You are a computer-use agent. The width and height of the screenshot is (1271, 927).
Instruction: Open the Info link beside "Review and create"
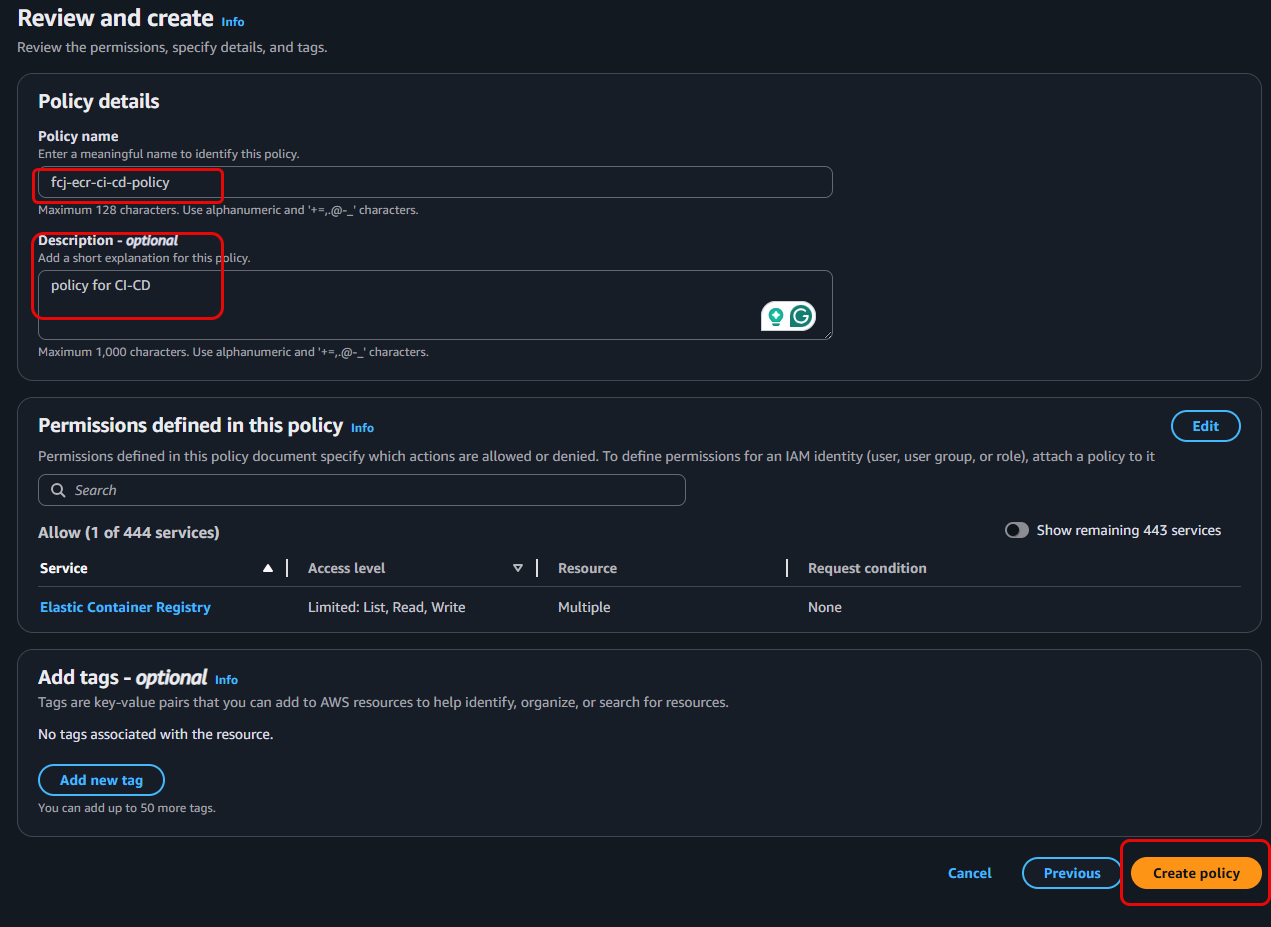[x=232, y=21]
